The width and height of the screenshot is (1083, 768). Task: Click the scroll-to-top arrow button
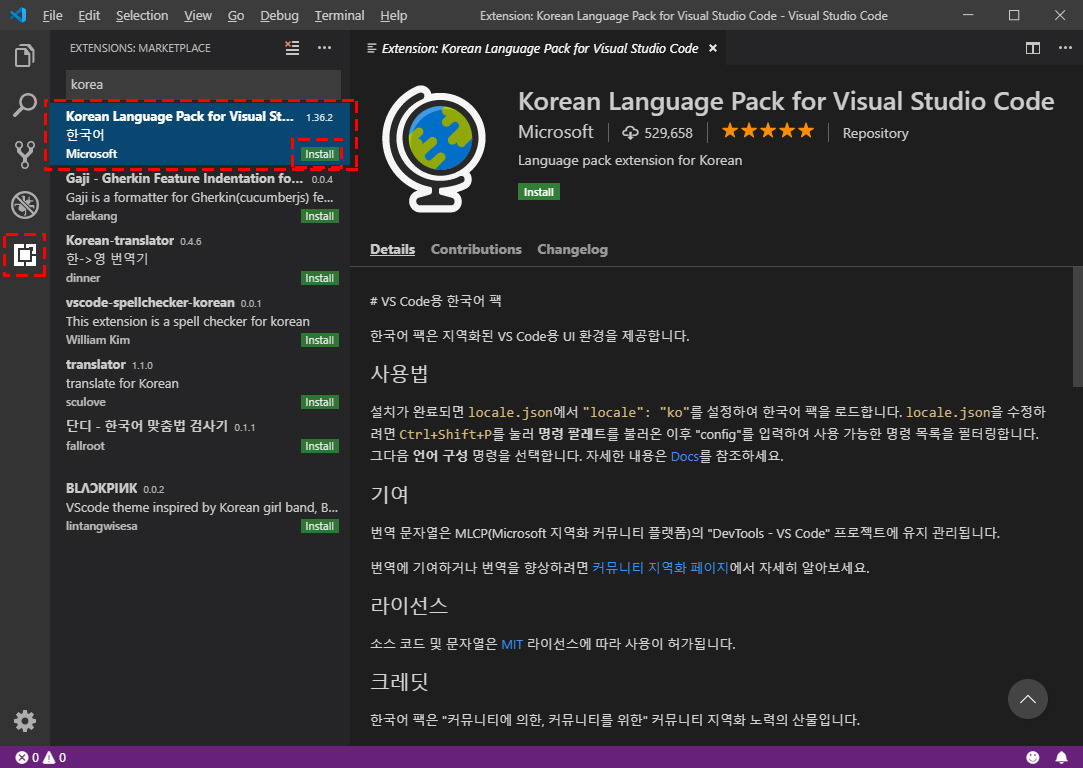1028,699
